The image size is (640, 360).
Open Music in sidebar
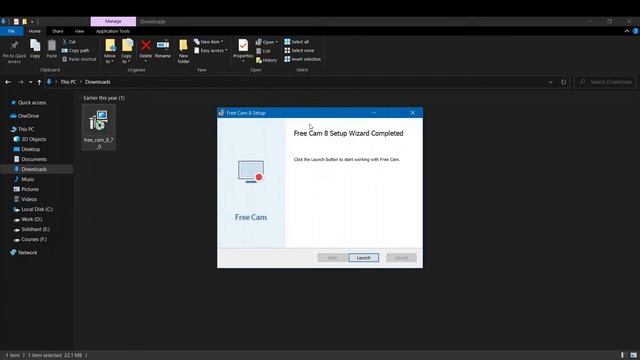24,179
